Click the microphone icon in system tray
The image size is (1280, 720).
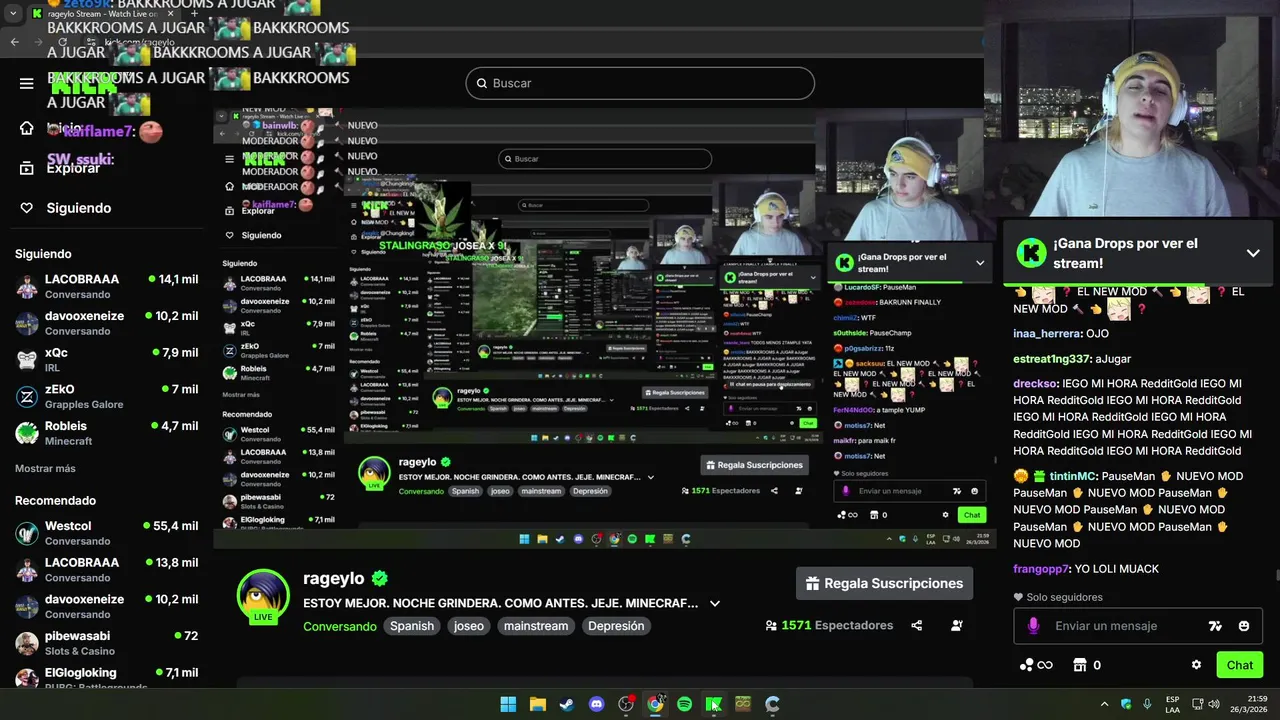(x=1147, y=704)
